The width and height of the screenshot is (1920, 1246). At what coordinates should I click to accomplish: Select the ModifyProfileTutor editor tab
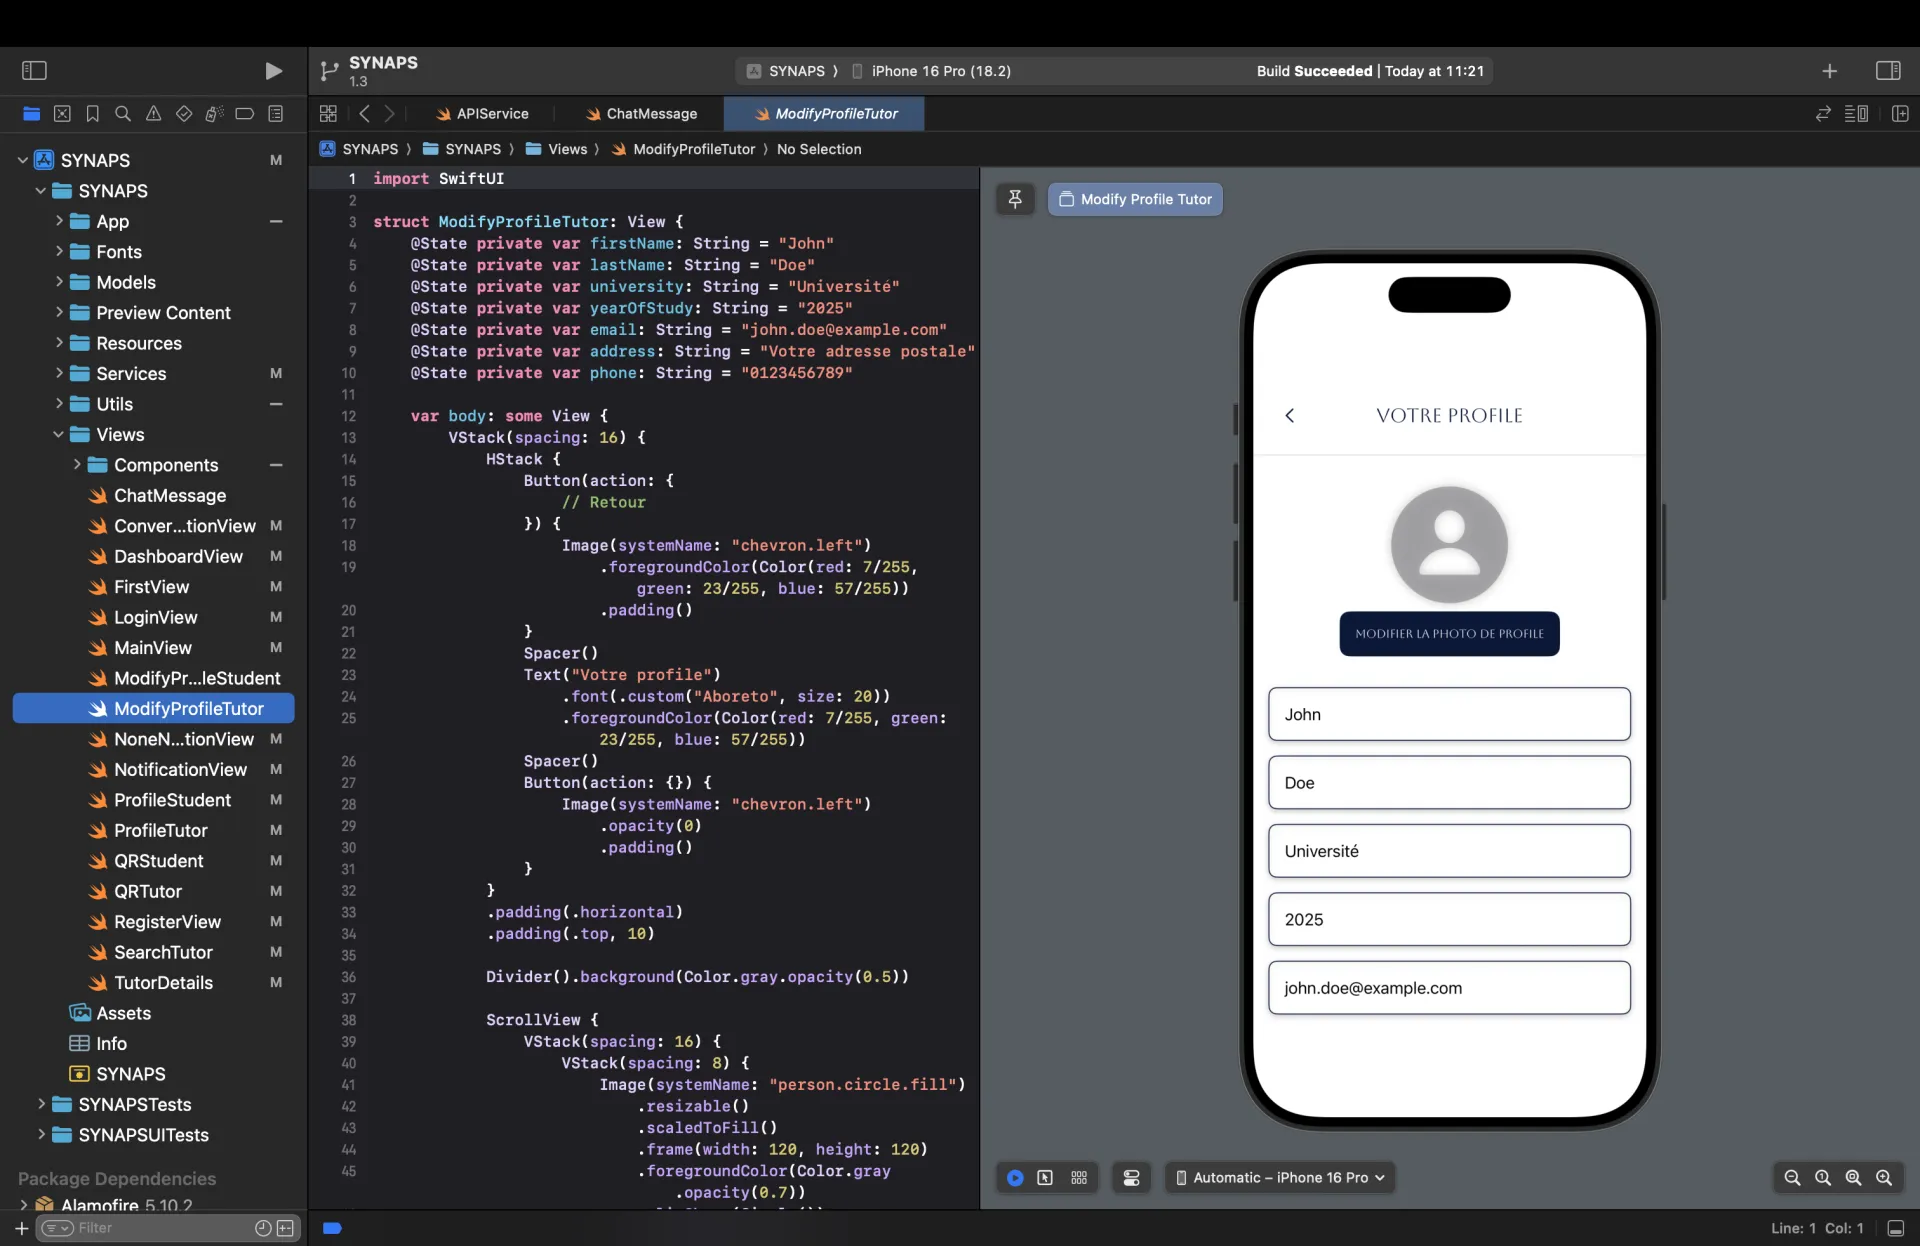click(x=825, y=114)
